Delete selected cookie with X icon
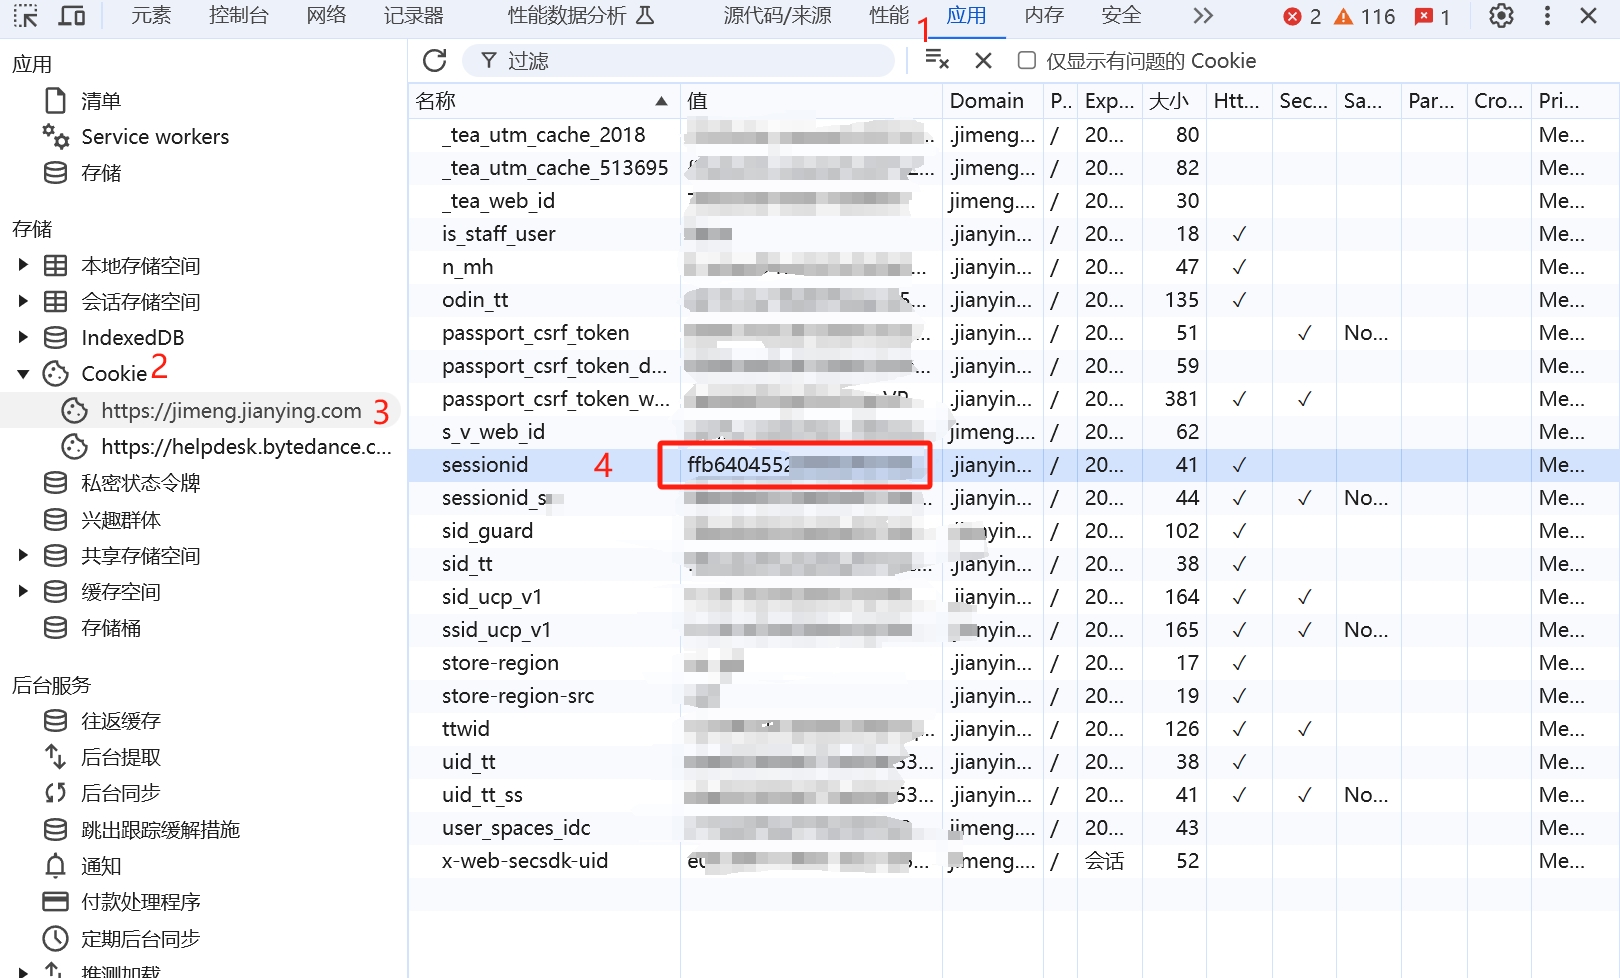 click(983, 61)
